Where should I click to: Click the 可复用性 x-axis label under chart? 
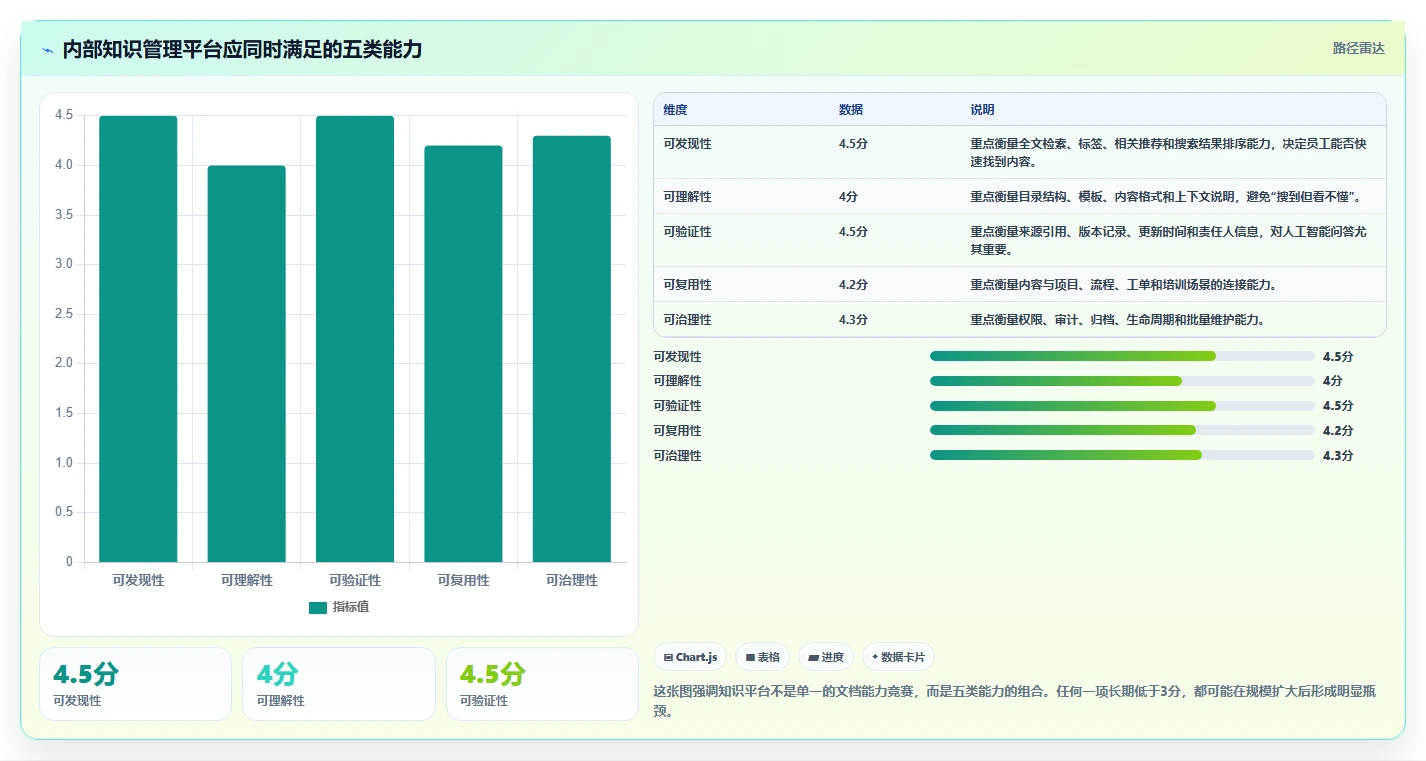pos(463,580)
